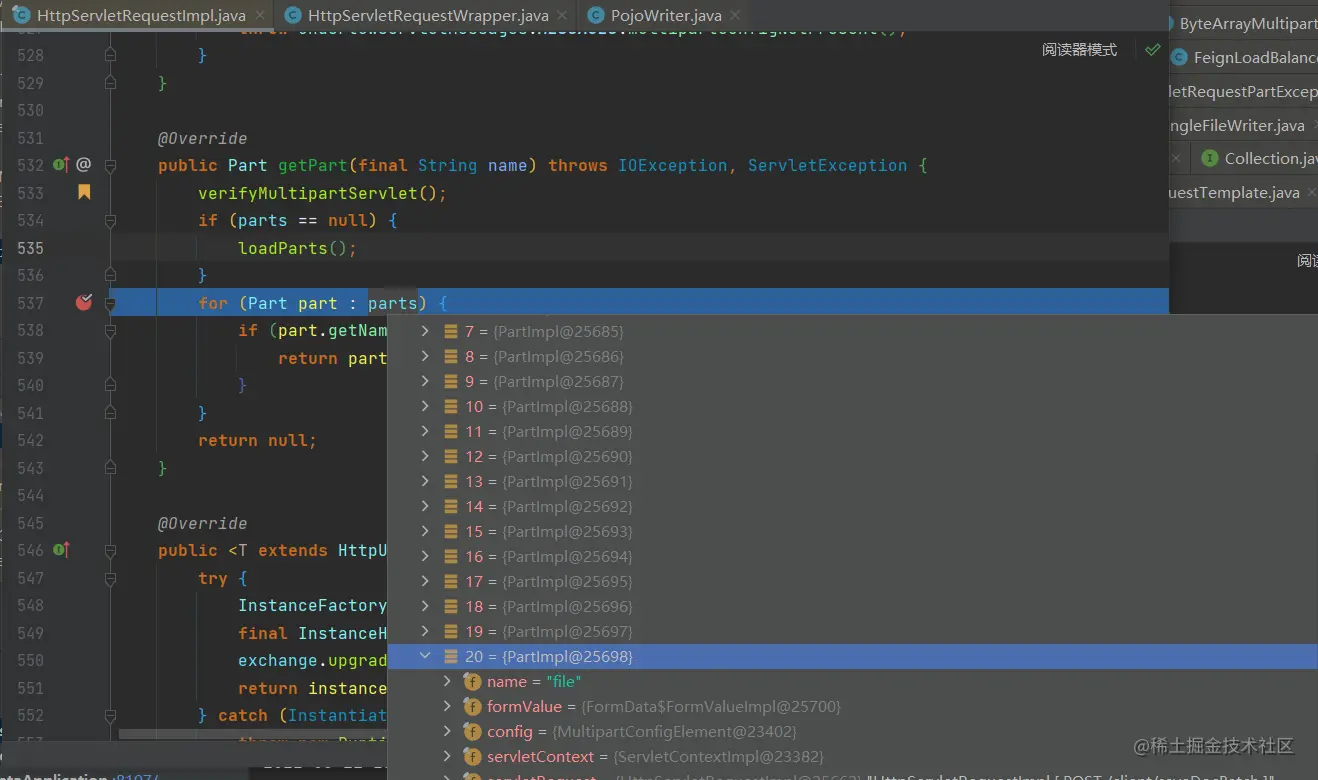Click the array element icon of row 7
This screenshot has width=1318, height=780.
click(452, 331)
